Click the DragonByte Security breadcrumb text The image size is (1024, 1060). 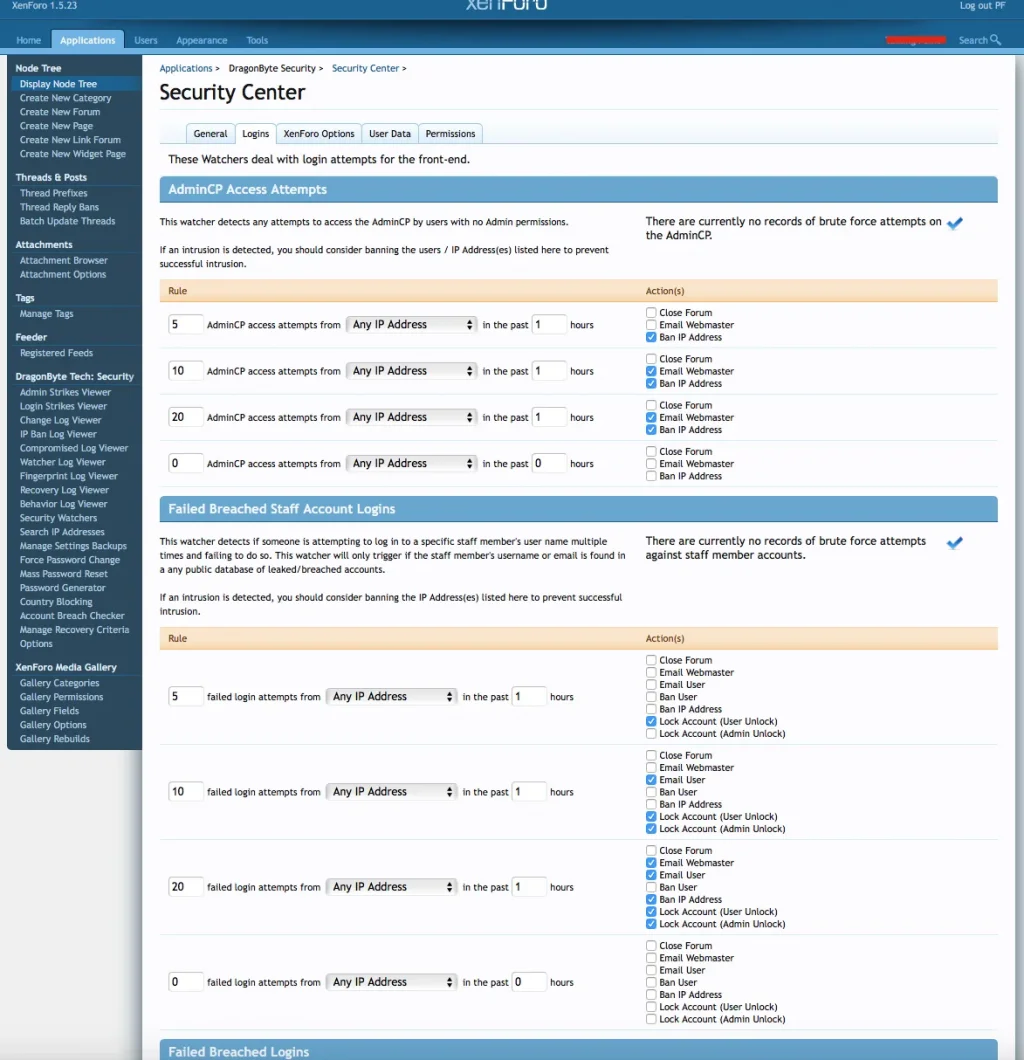click(272, 68)
